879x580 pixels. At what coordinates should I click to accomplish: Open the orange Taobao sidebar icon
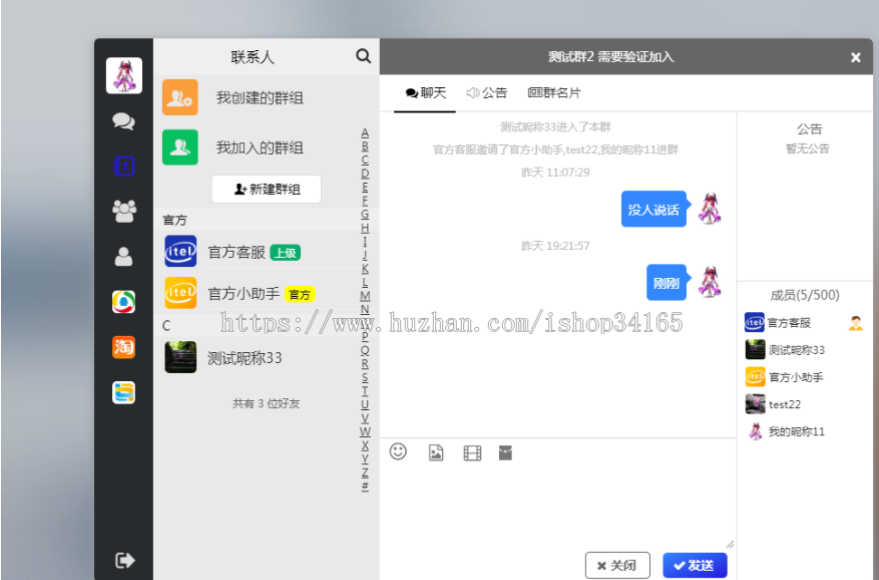point(124,347)
